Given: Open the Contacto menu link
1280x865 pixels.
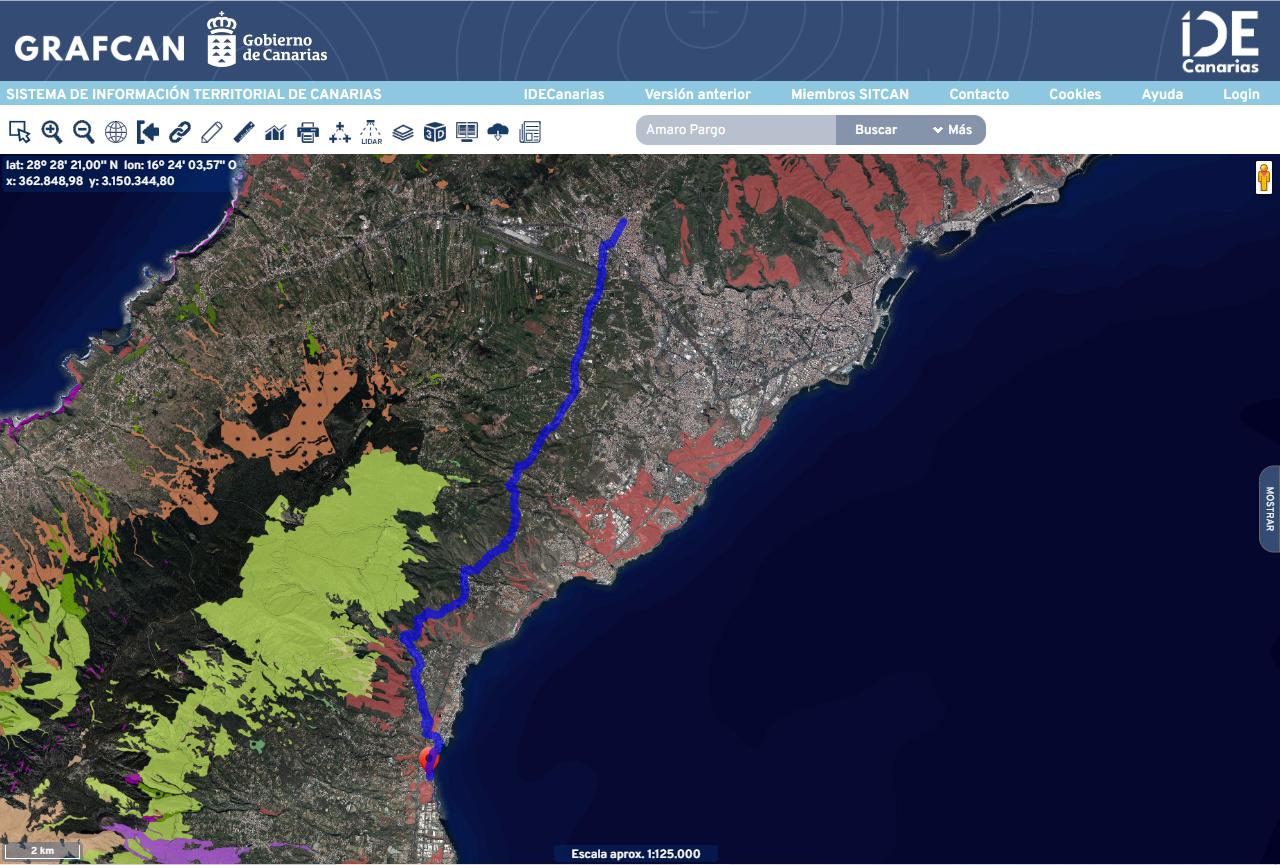Looking at the screenshot, I should 979,94.
